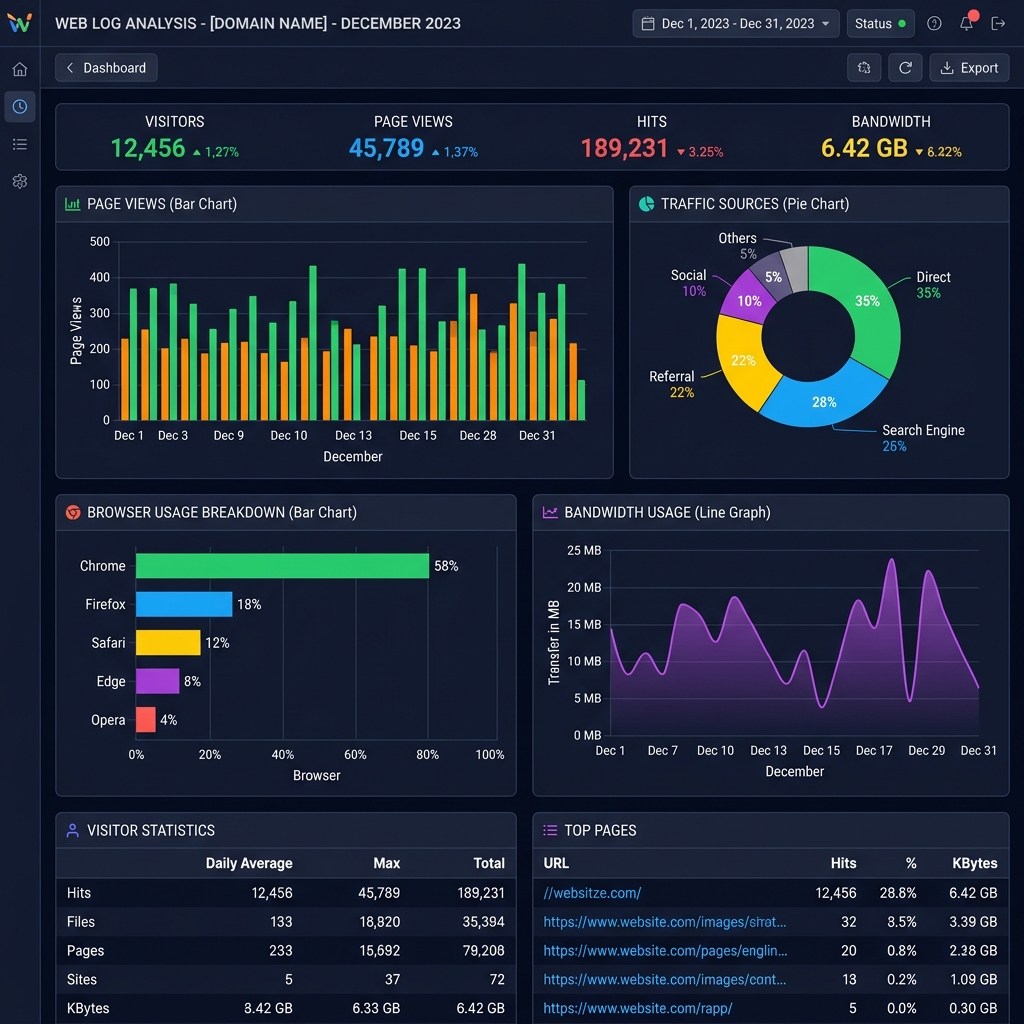Click the 28.8% cell in Top Pages
Image resolution: width=1024 pixels, height=1024 pixels.
point(898,893)
